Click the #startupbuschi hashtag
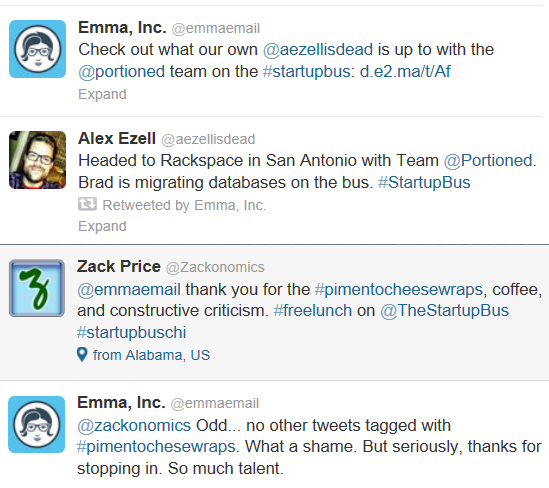549x488 pixels. tap(132, 333)
